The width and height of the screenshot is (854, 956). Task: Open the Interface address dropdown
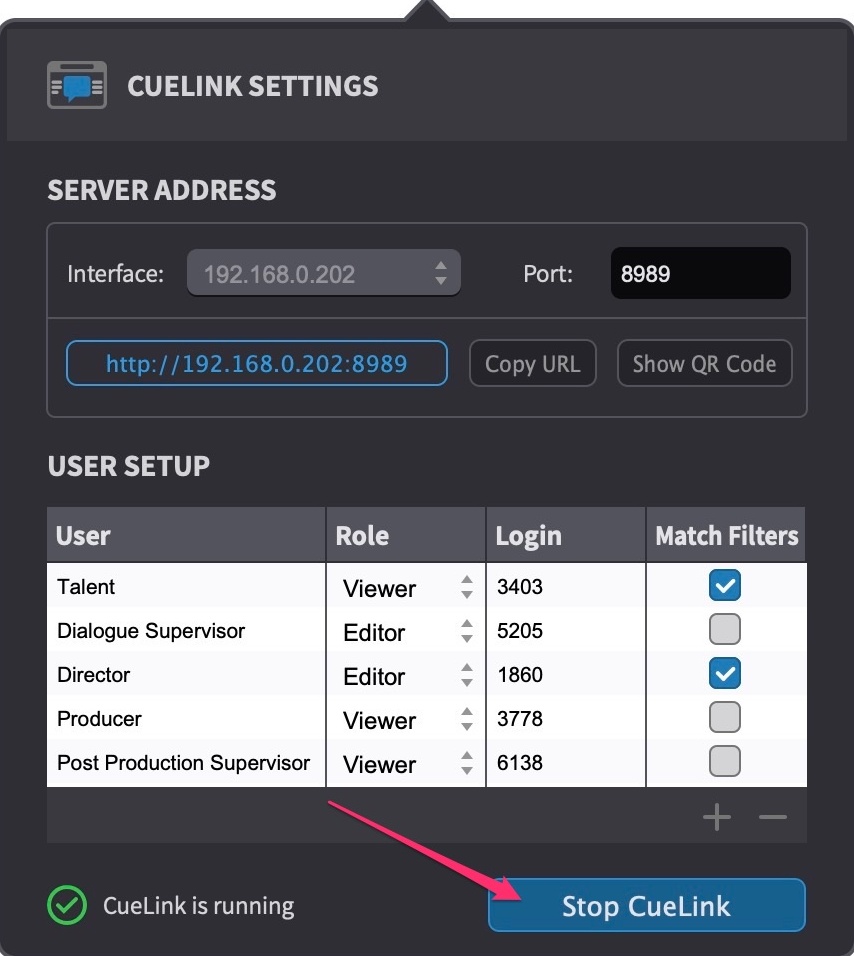324,273
